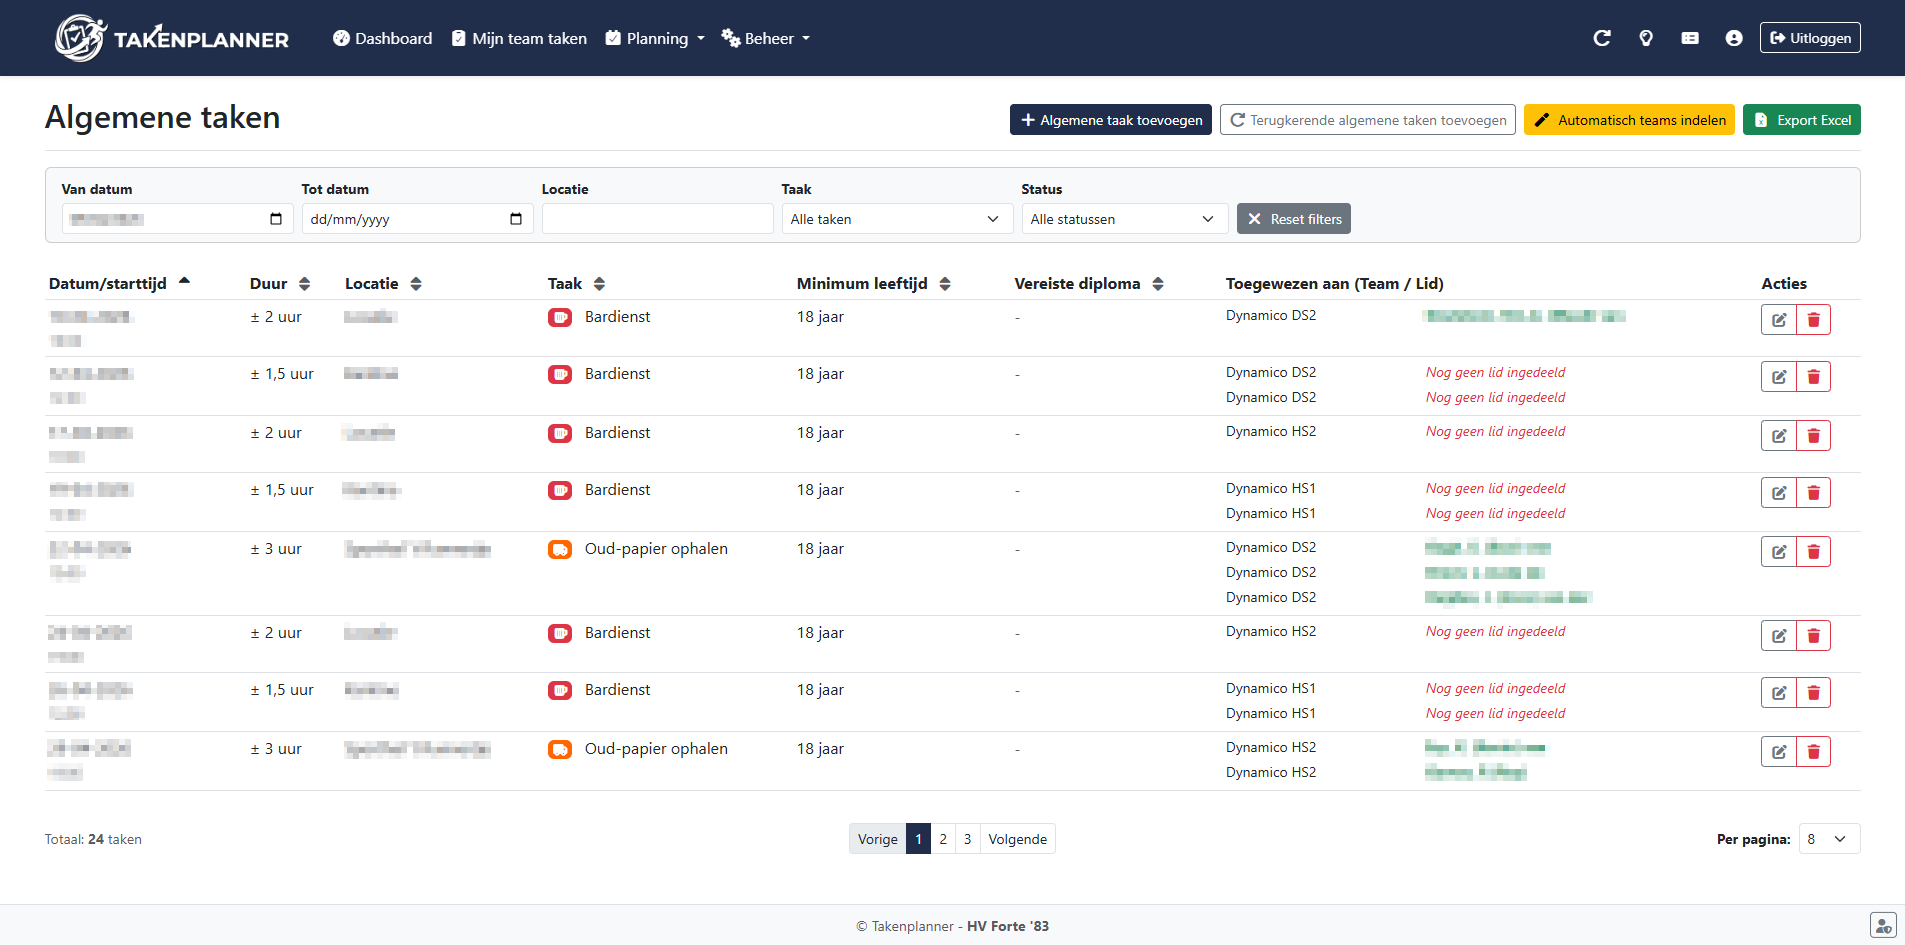Open the ID card icon in navbar
The width and height of the screenshot is (1905, 945).
(1689, 38)
